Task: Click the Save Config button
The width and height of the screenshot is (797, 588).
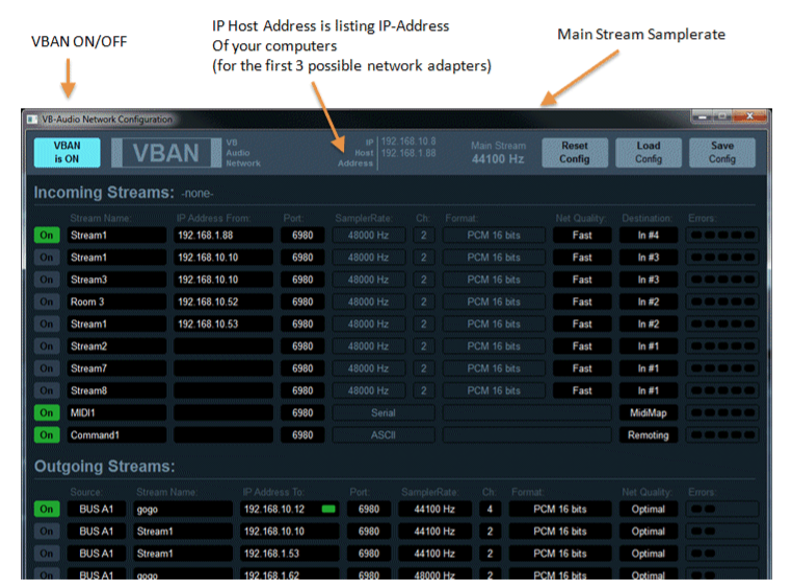Action: pos(722,152)
